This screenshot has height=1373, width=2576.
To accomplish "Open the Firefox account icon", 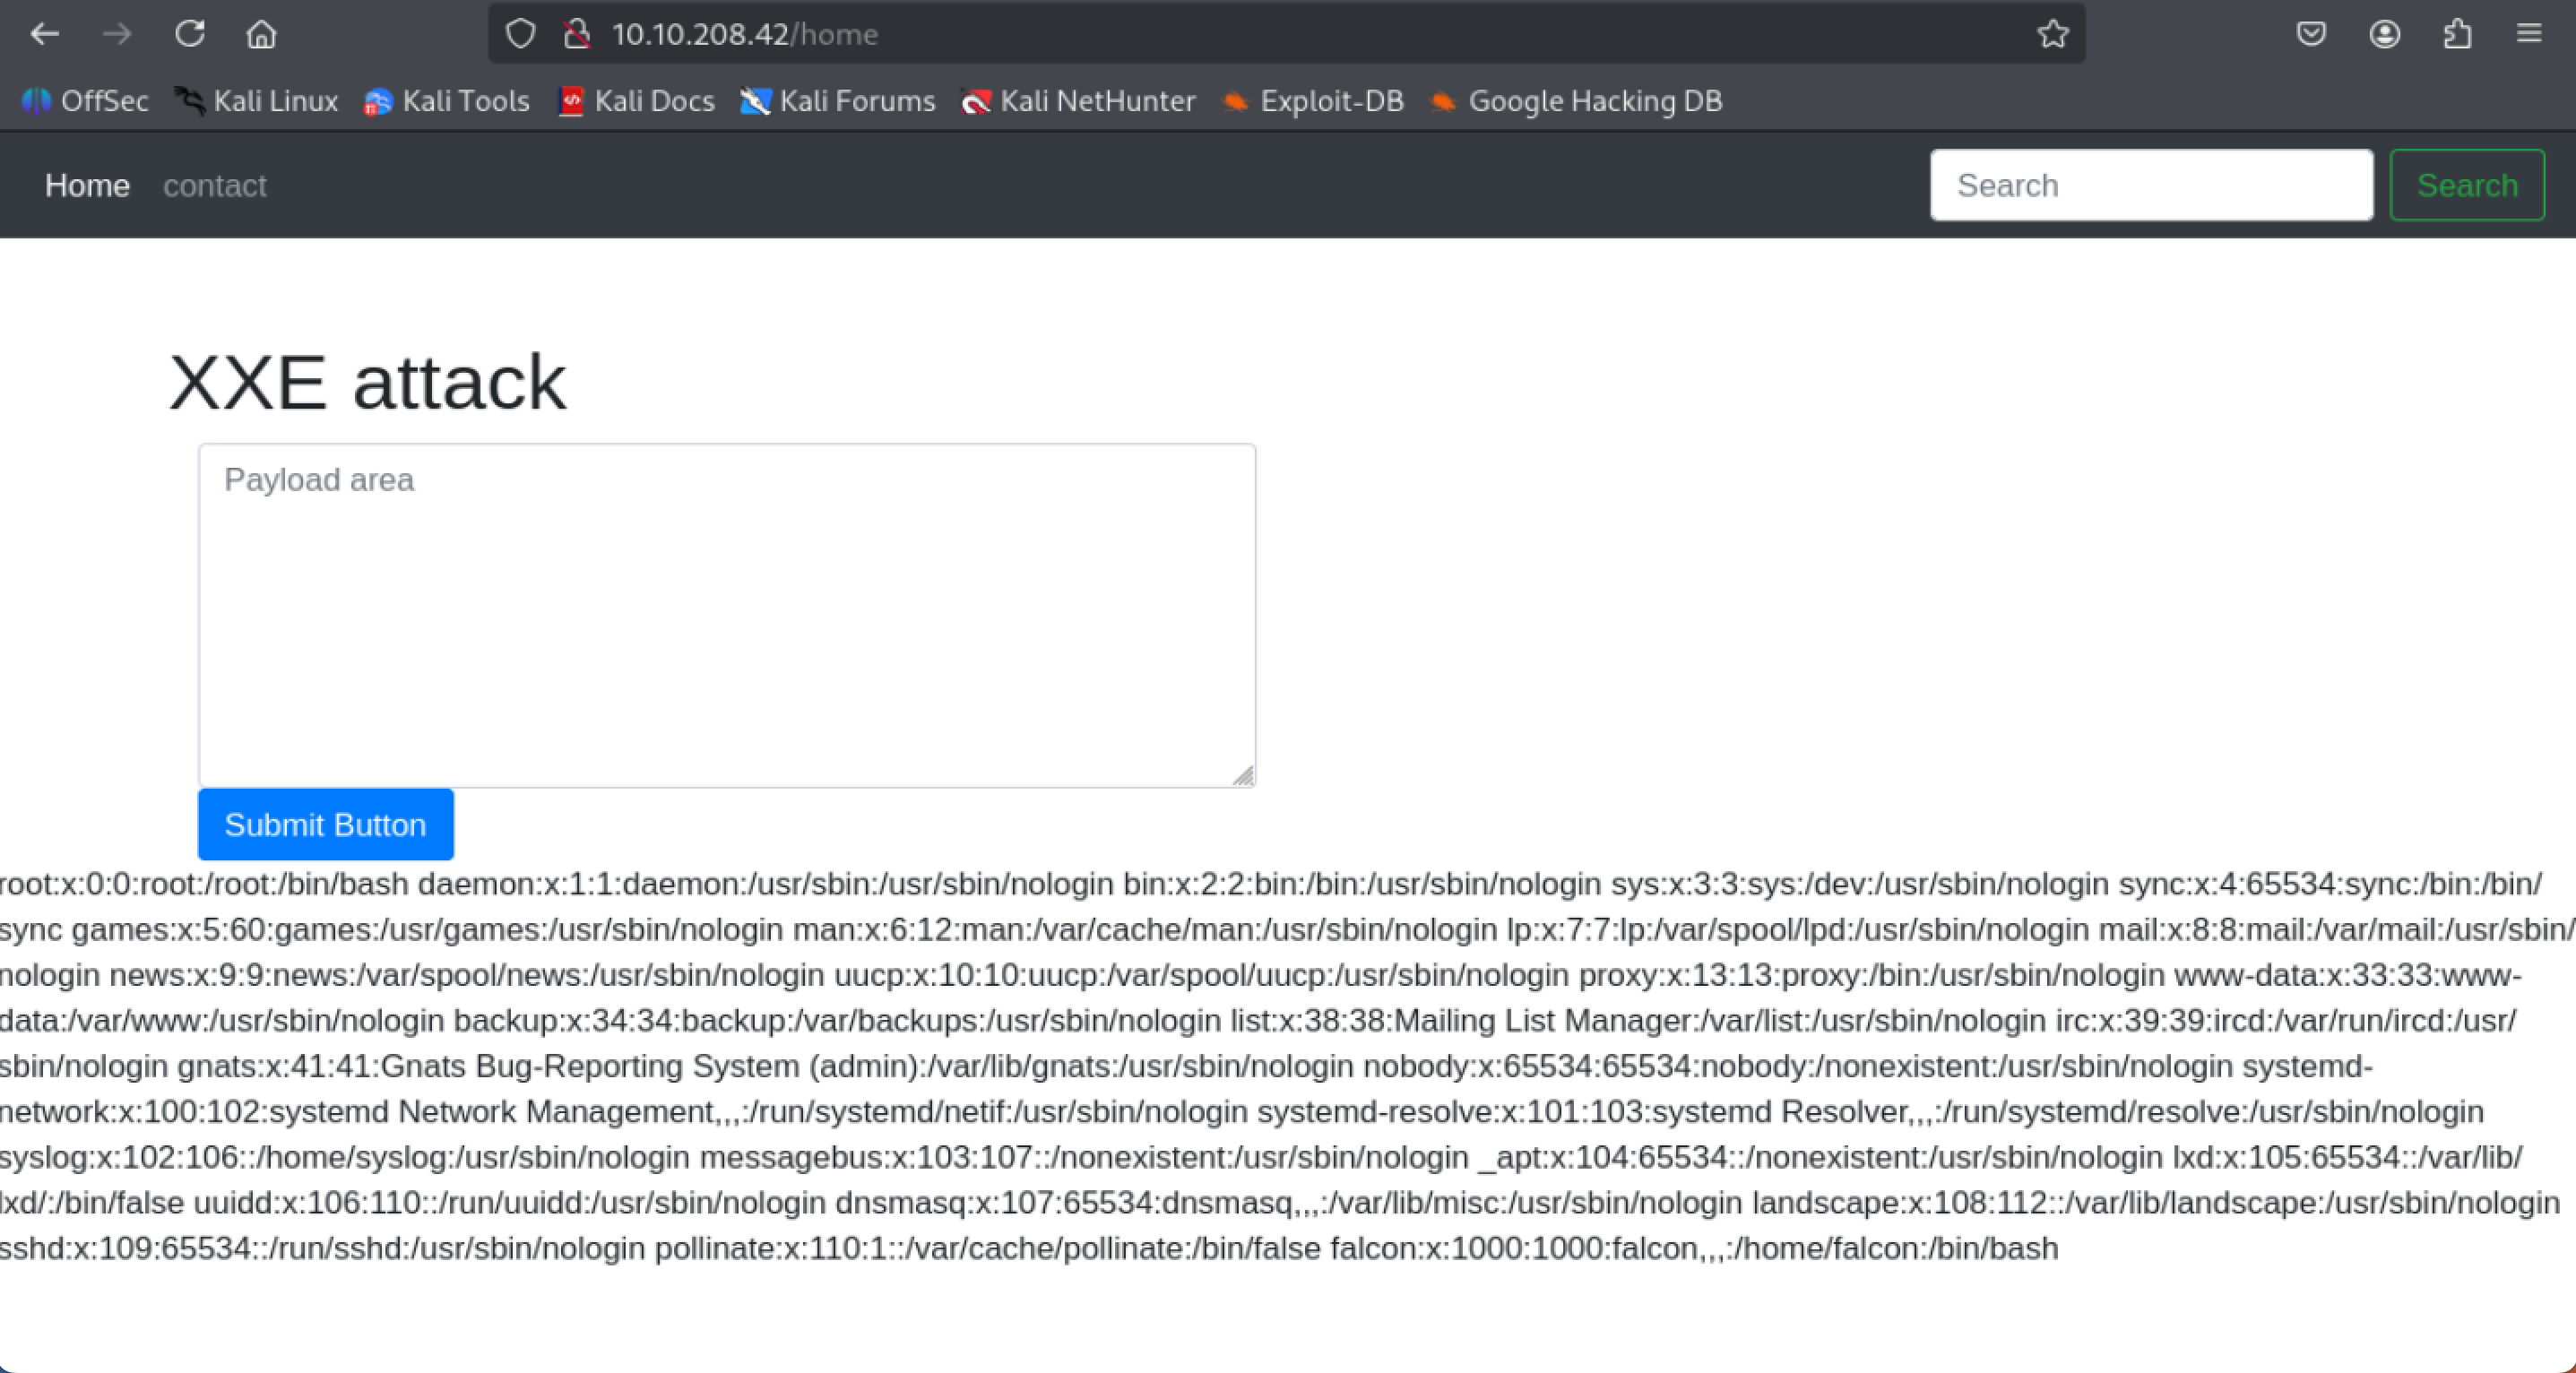I will coord(2384,34).
